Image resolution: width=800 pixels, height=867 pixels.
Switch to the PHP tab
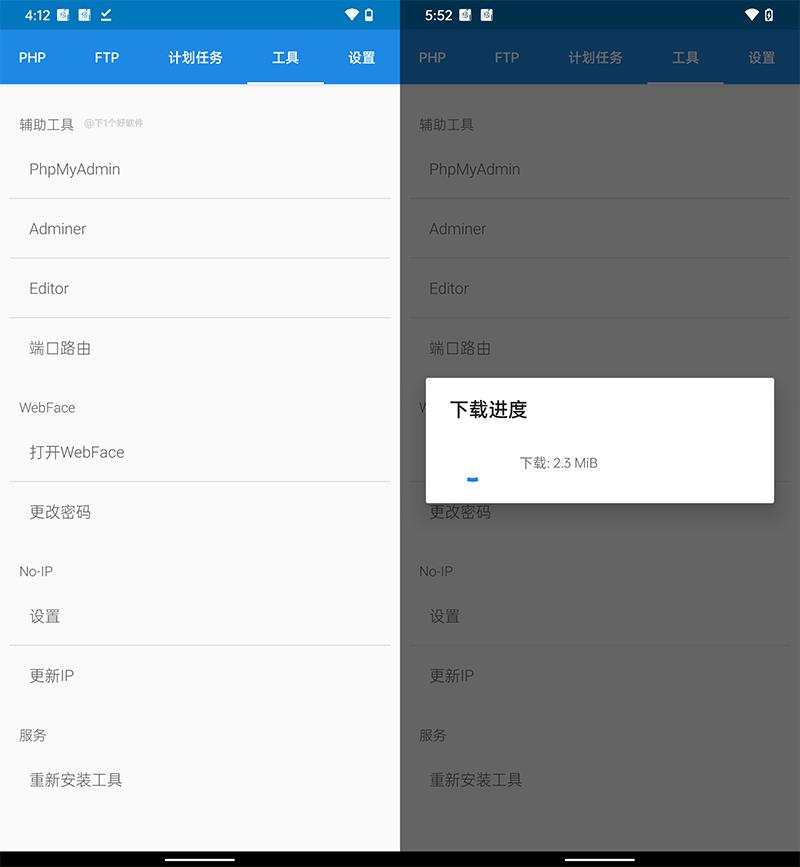coord(32,57)
